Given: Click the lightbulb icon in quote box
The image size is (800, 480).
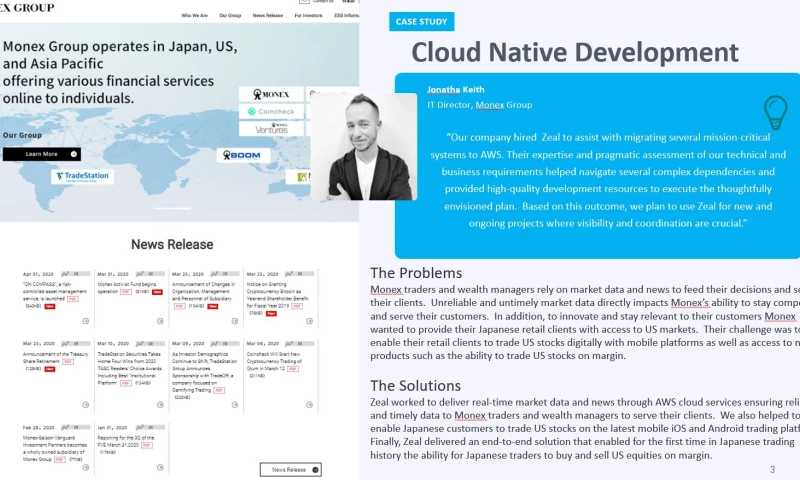Looking at the screenshot, I should click(x=774, y=110).
